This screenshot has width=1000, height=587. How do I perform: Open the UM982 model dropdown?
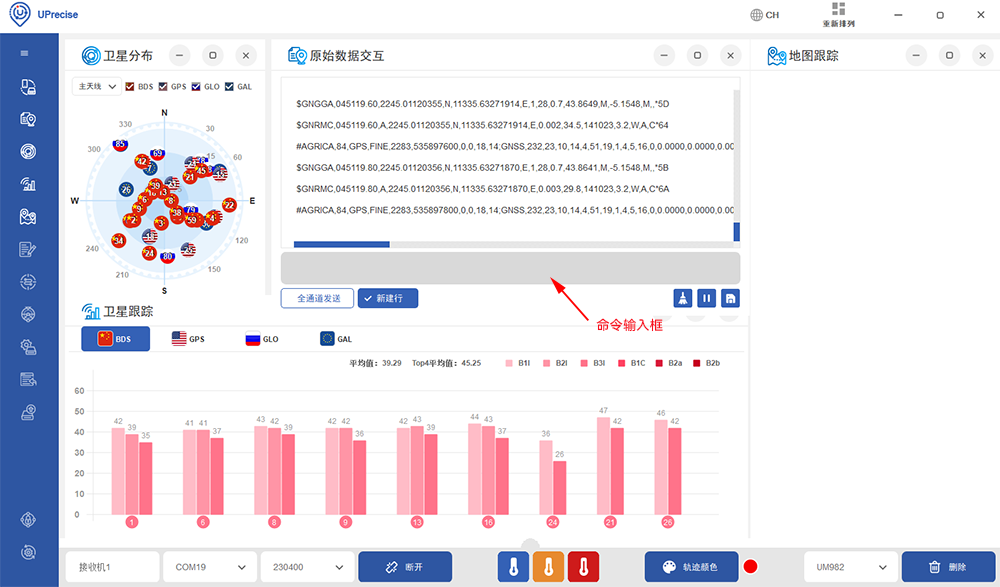coord(851,567)
